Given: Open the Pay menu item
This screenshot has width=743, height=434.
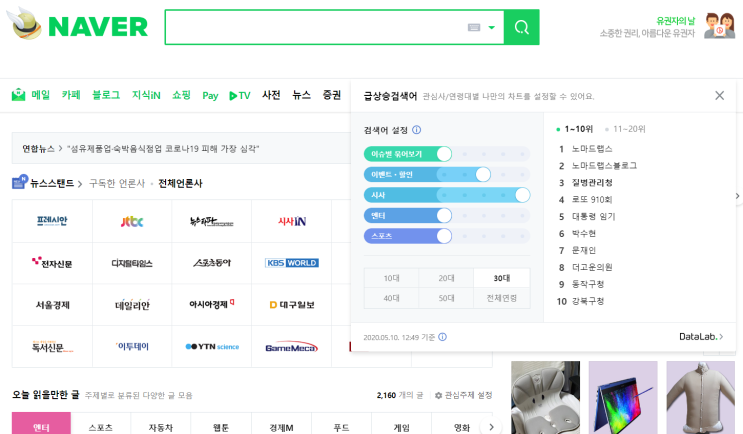Looking at the screenshot, I should (210, 96).
